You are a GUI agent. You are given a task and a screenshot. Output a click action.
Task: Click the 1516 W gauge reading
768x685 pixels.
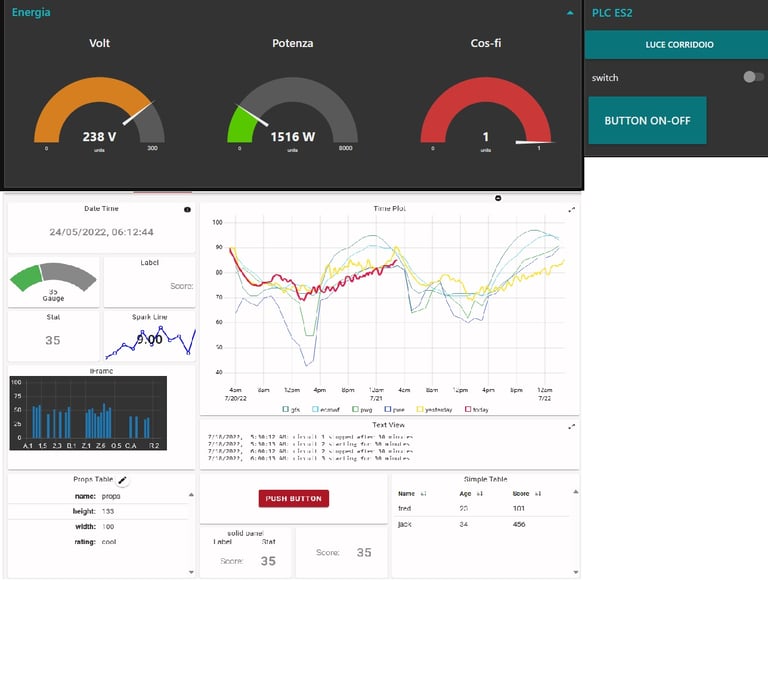[292, 137]
